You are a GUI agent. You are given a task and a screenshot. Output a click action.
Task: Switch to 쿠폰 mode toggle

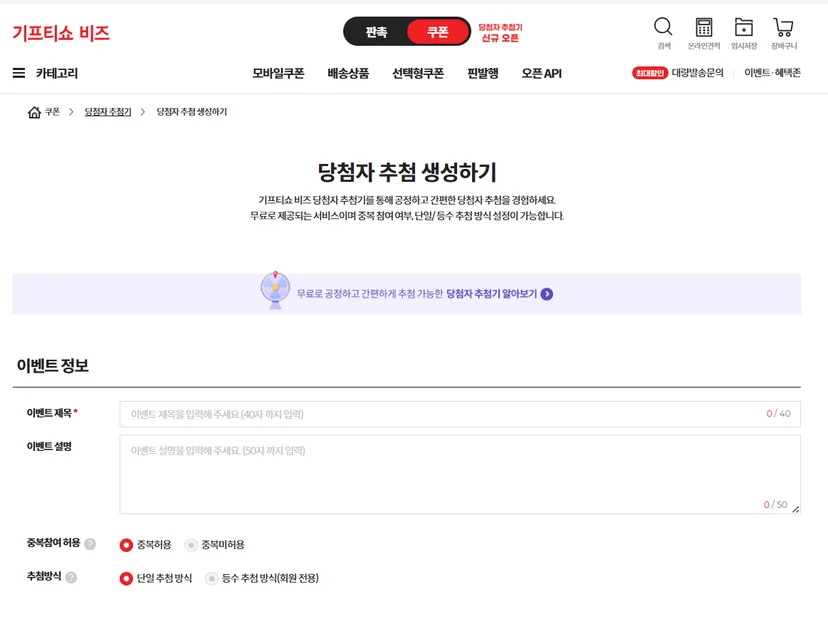click(x=438, y=32)
